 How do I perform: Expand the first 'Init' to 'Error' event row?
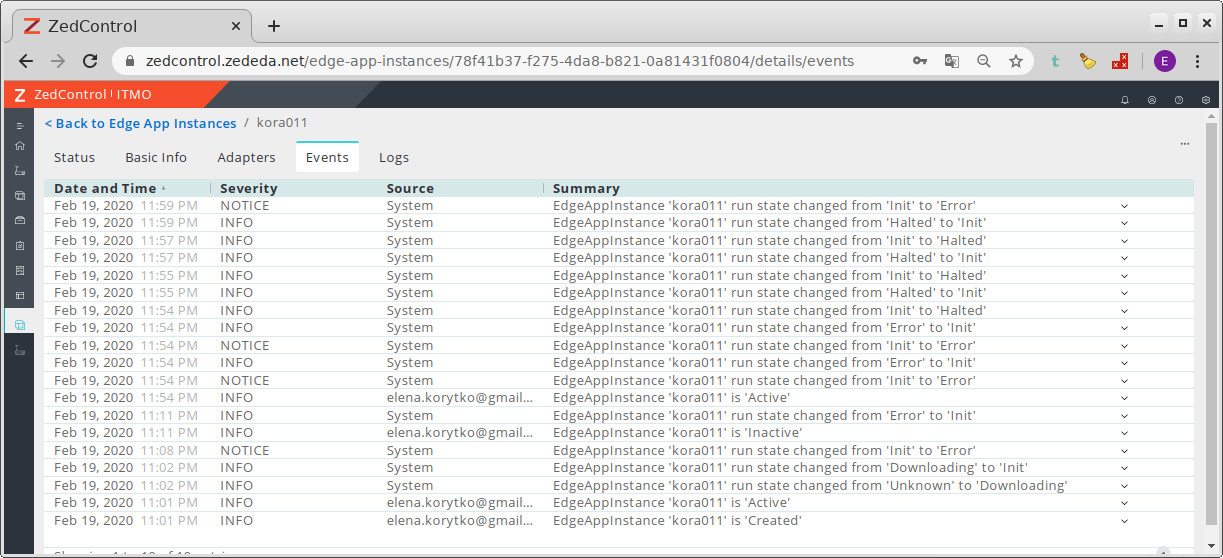point(1124,206)
